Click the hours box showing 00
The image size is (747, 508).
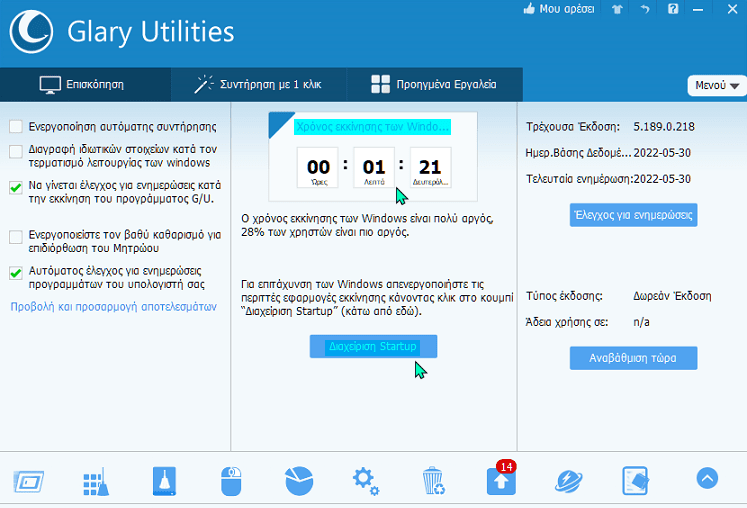[x=318, y=167]
